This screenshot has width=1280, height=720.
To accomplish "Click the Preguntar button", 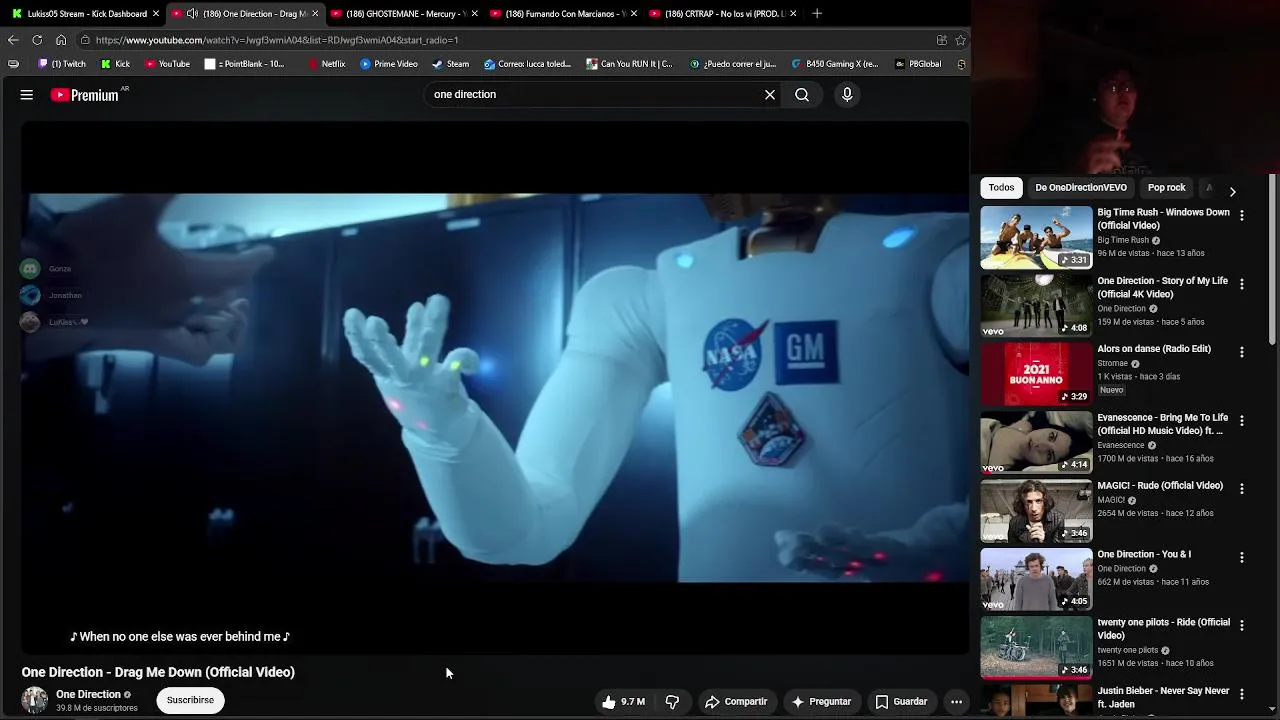I will point(821,702).
